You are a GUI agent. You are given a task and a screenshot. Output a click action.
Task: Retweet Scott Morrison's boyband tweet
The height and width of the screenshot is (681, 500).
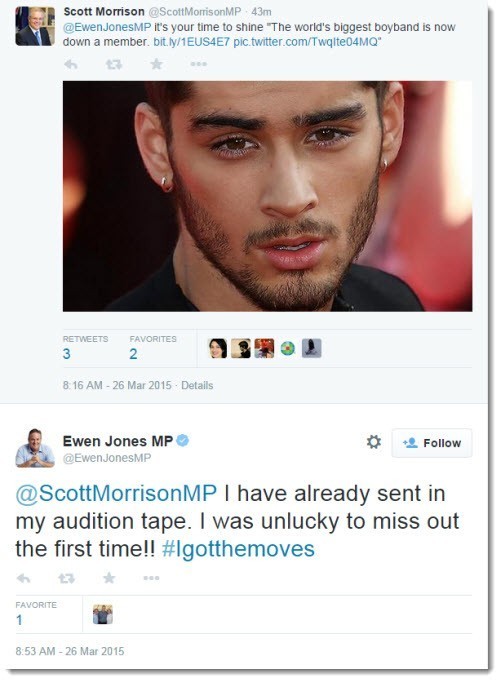pos(114,65)
